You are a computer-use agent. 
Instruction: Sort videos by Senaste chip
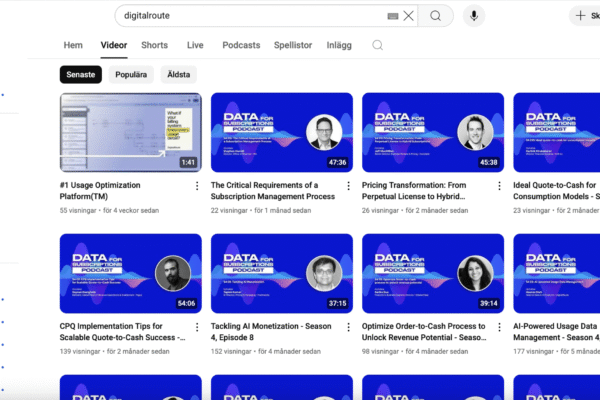(x=81, y=74)
